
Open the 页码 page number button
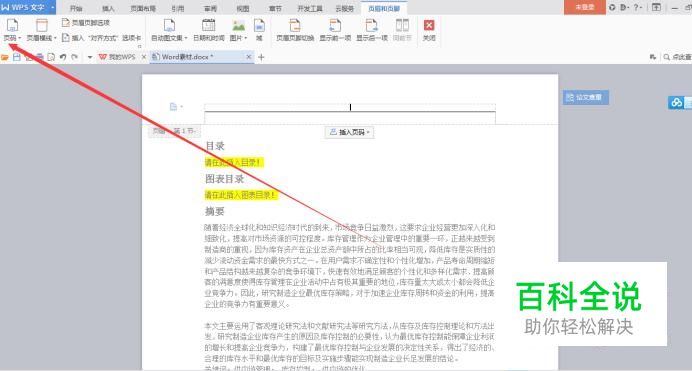point(12,30)
